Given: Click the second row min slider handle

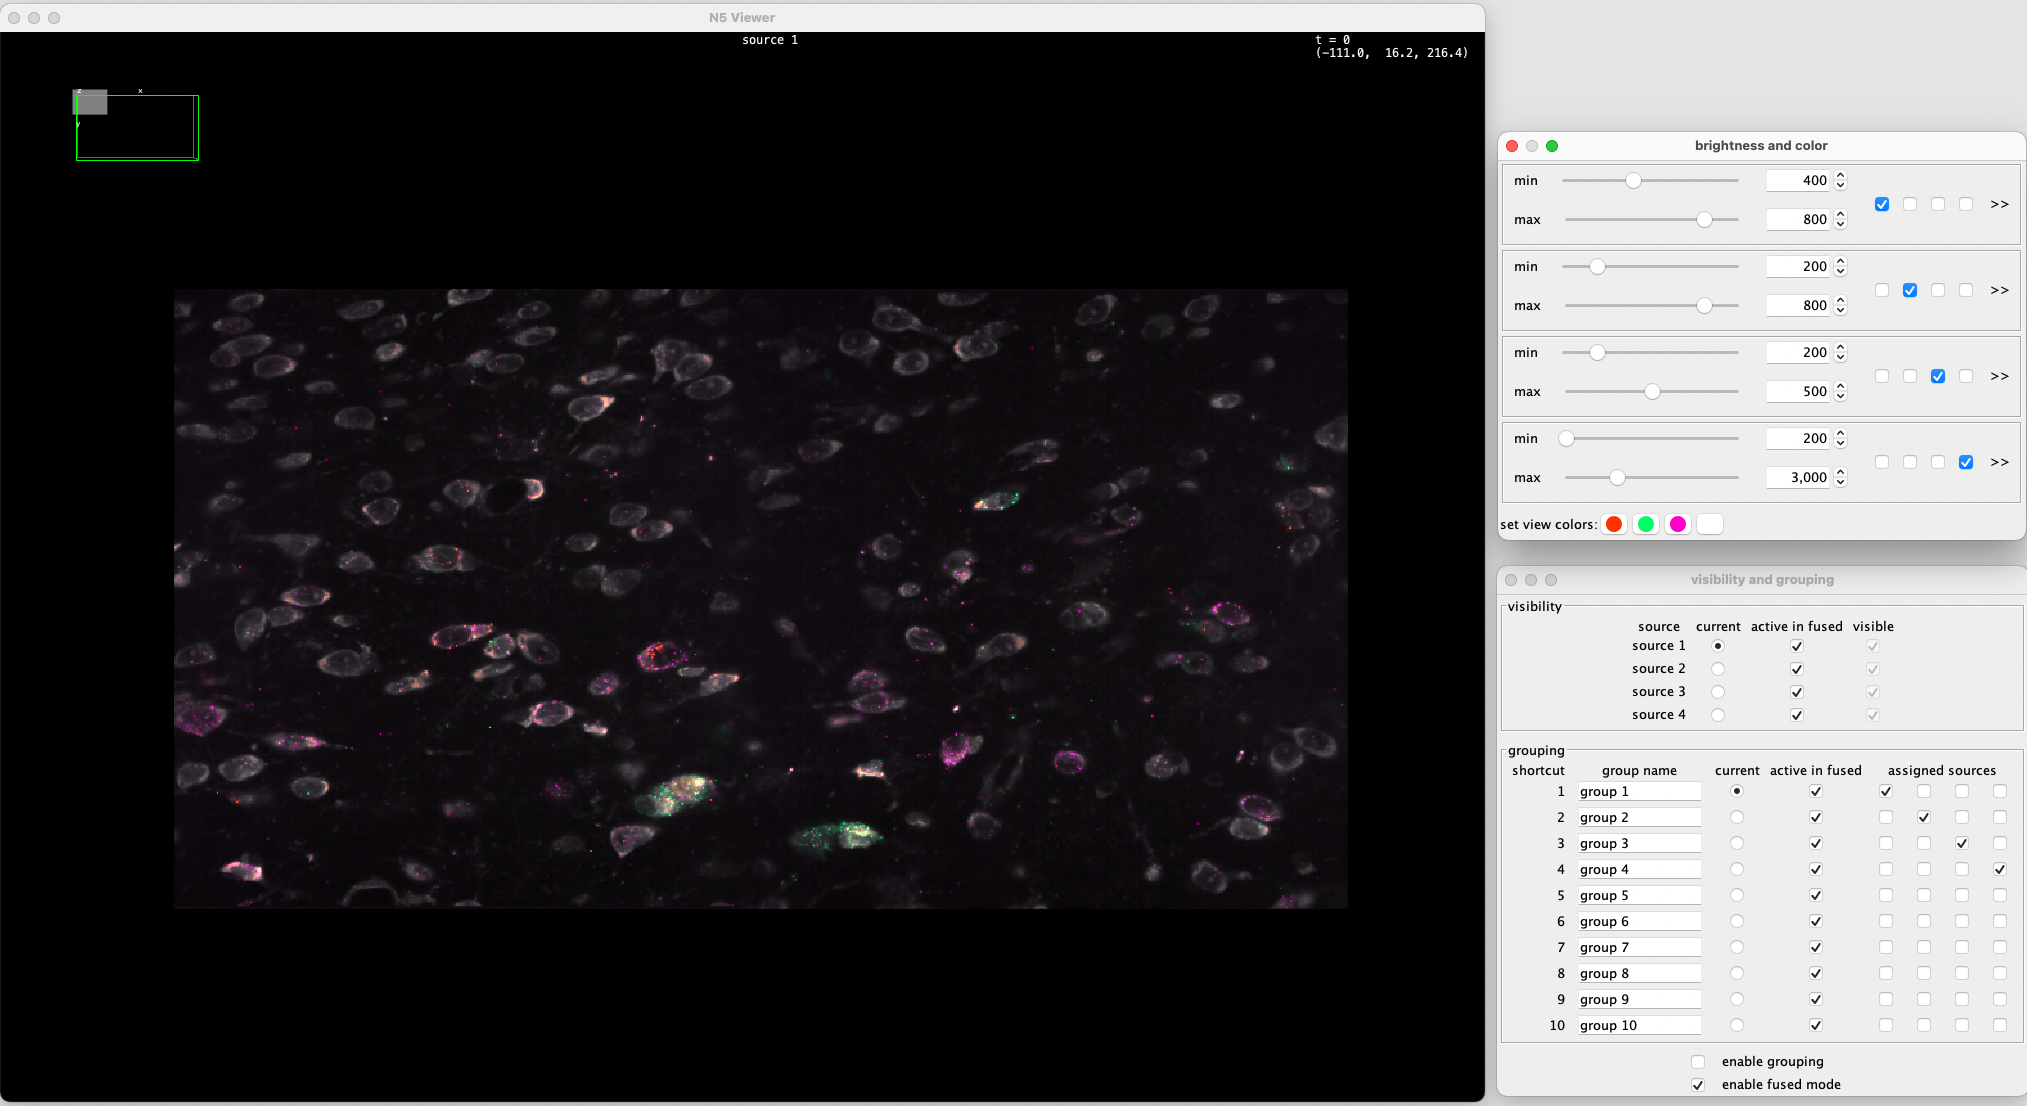Looking at the screenshot, I should pyautogui.click(x=1597, y=267).
